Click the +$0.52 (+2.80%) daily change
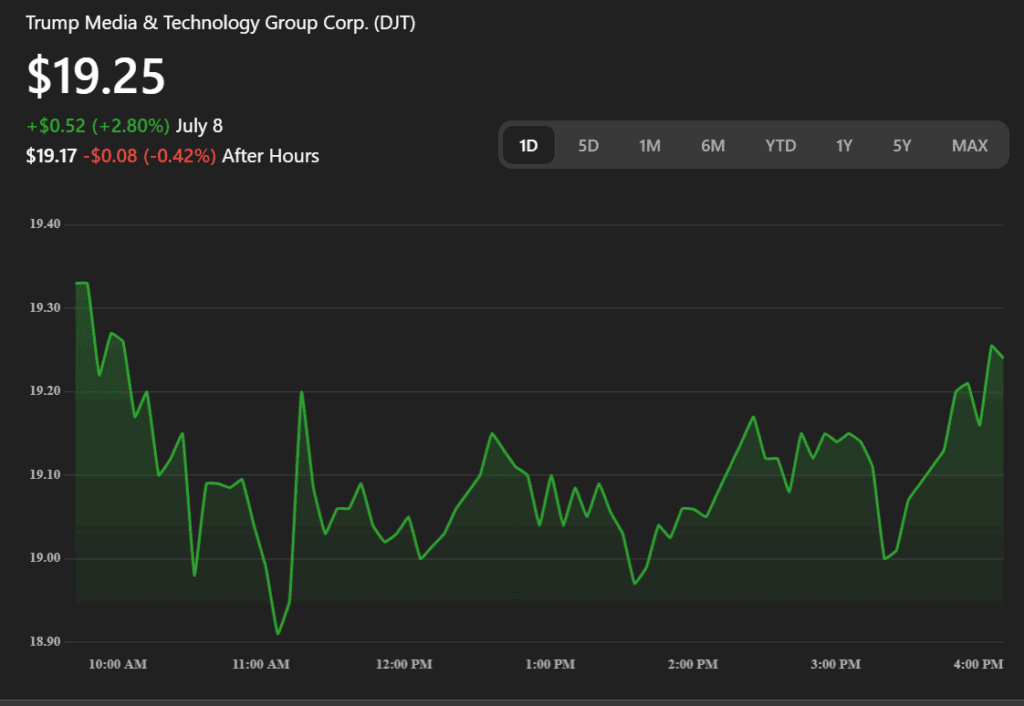Viewport: 1024px width, 706px height. pyautogui.click(x=98, y=125)
